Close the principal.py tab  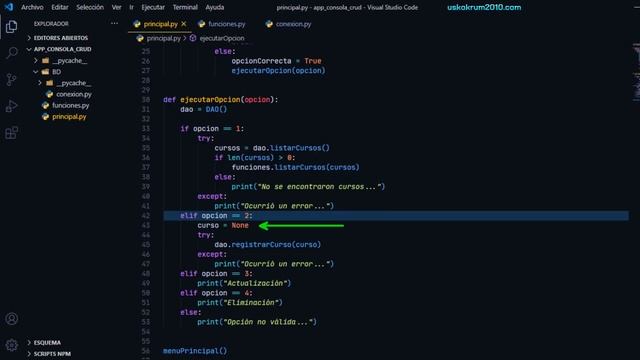click(x=184, y=24)
